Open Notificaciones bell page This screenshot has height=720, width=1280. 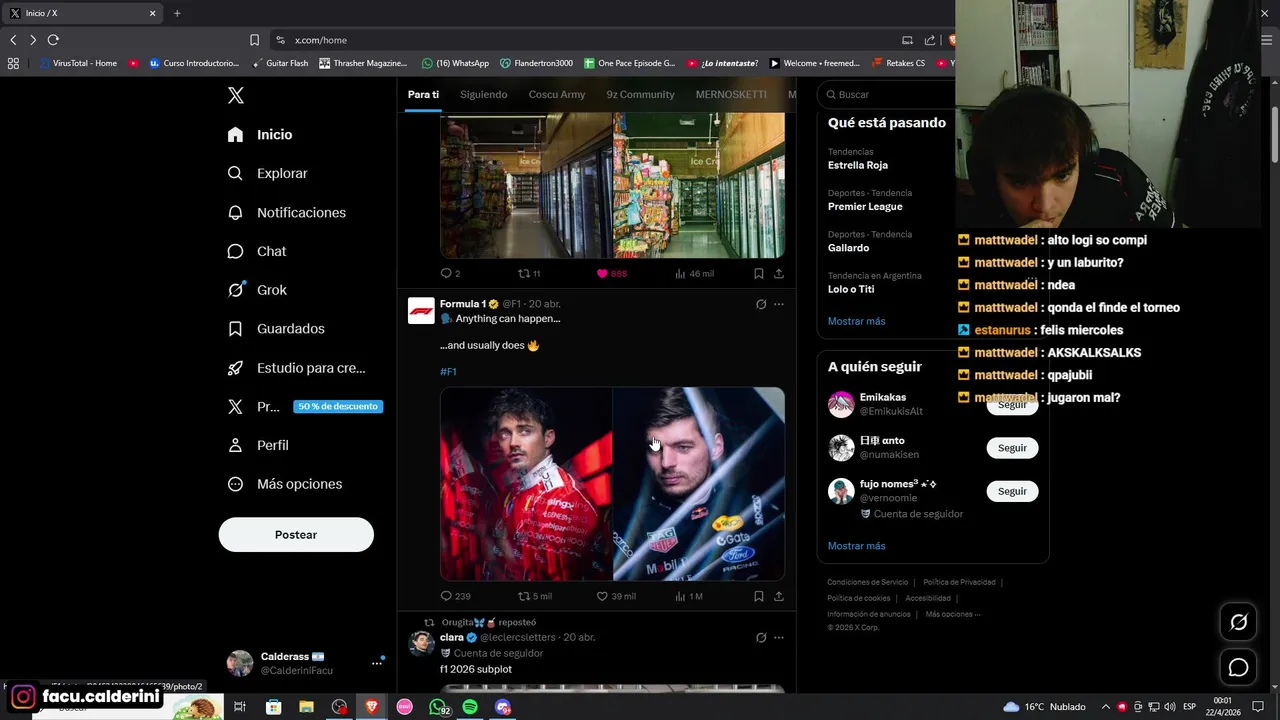pos(286,212)
